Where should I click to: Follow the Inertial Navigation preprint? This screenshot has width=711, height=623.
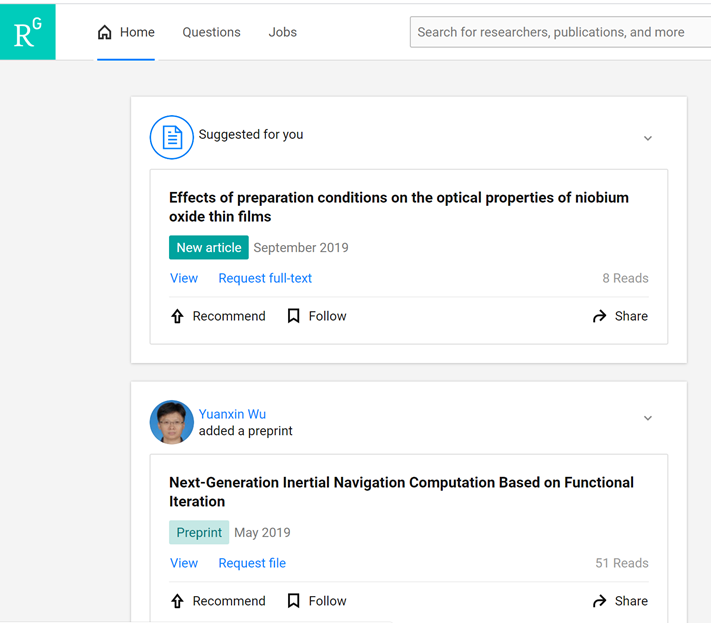tap(316, 601)
